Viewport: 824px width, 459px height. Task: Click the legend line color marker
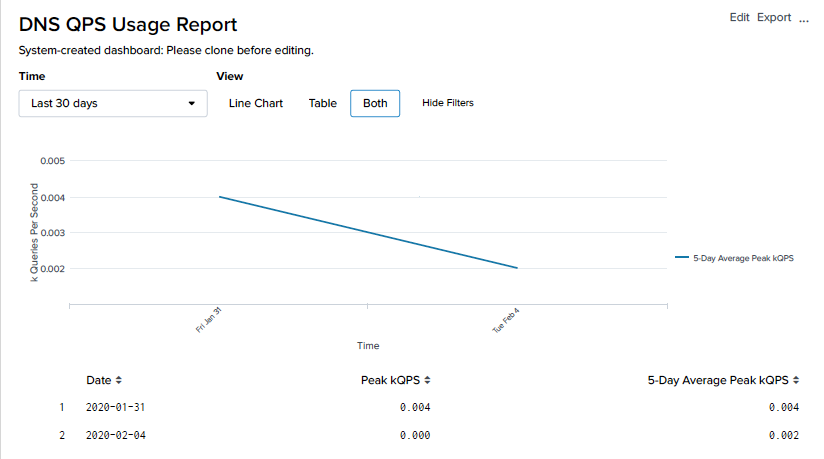[x=681, y=258]
